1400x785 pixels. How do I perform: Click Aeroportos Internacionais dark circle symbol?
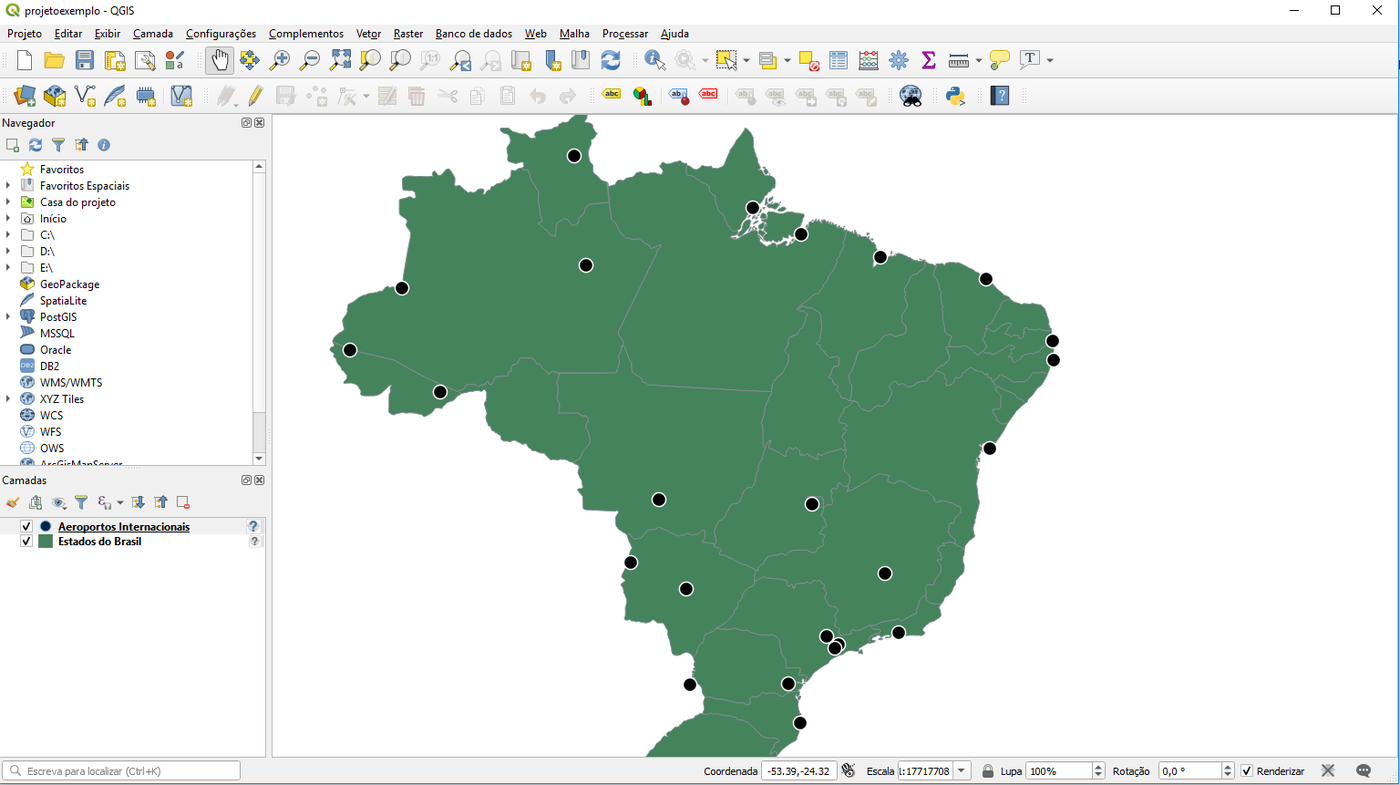45,526
